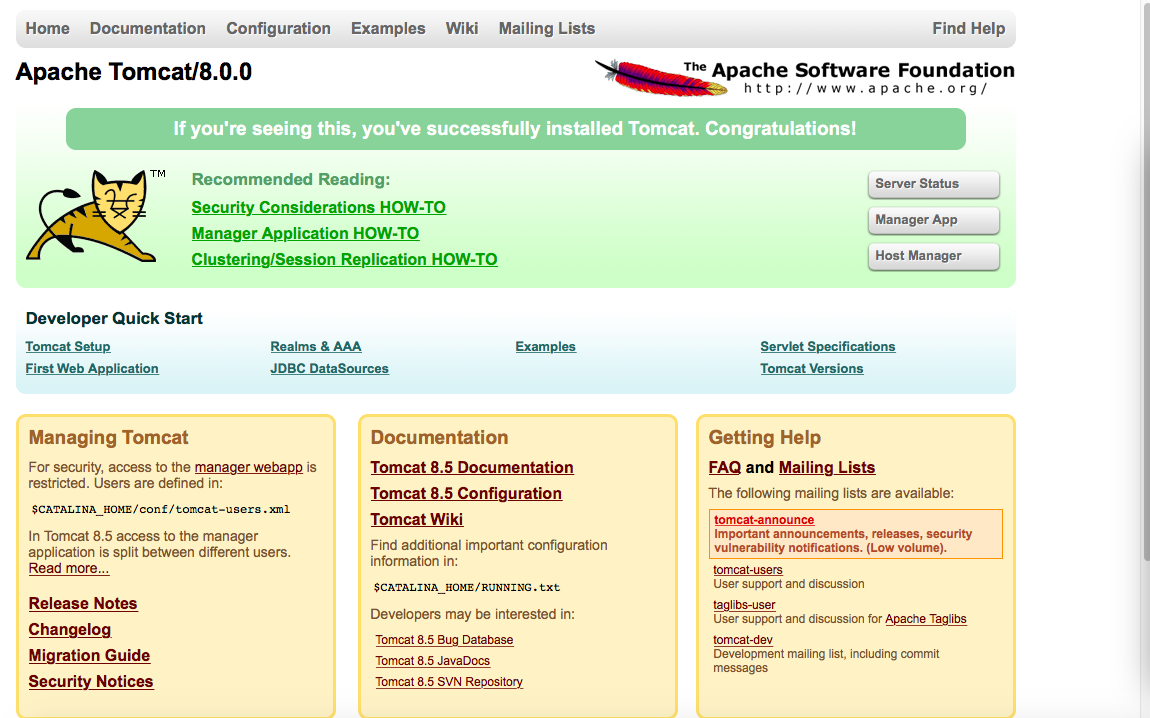Open the Home nav item
This screenshot has width=1150, height=718.
(48, 29)
